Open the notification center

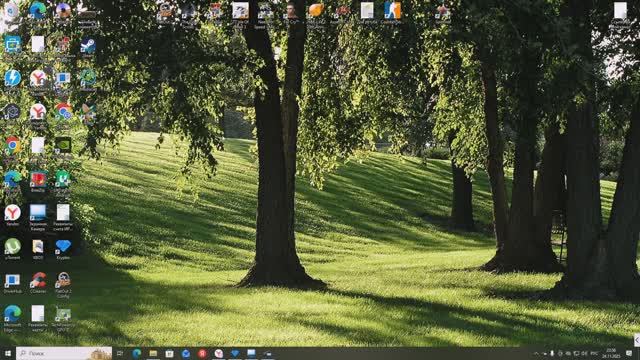[x=629, y=353]
